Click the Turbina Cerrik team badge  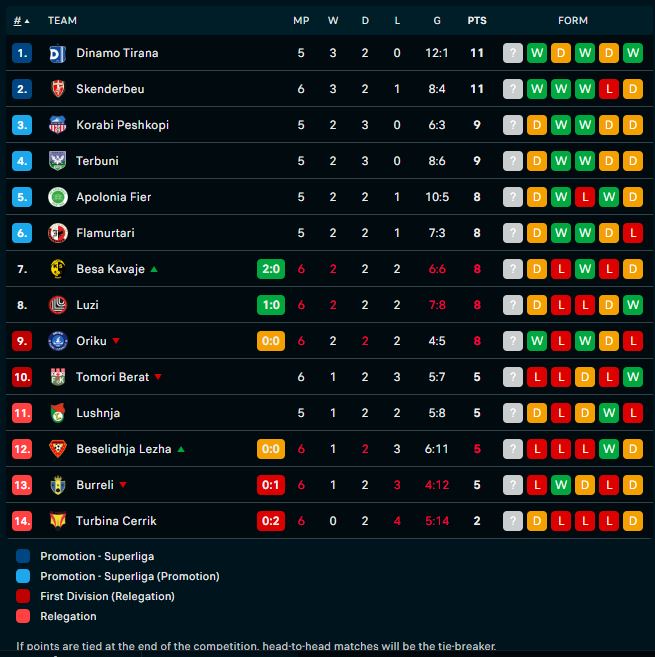click(57, 521)
